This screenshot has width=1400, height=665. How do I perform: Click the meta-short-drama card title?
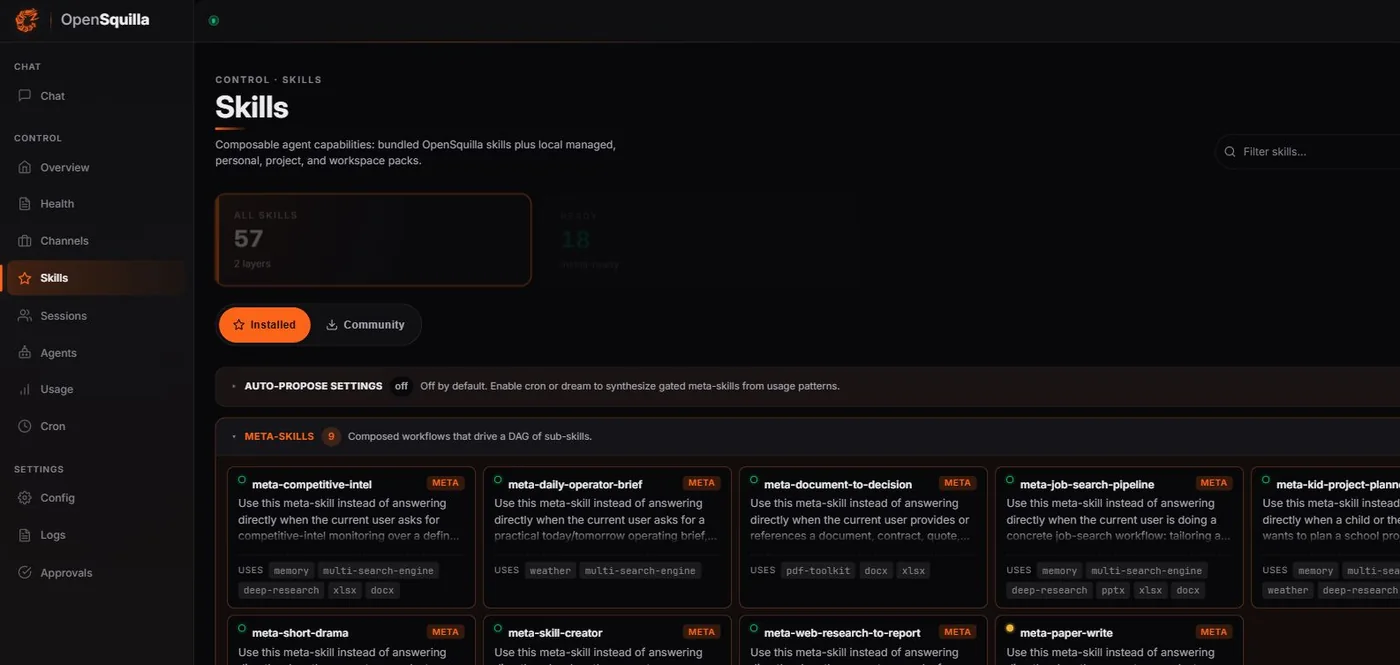point(300,633)
